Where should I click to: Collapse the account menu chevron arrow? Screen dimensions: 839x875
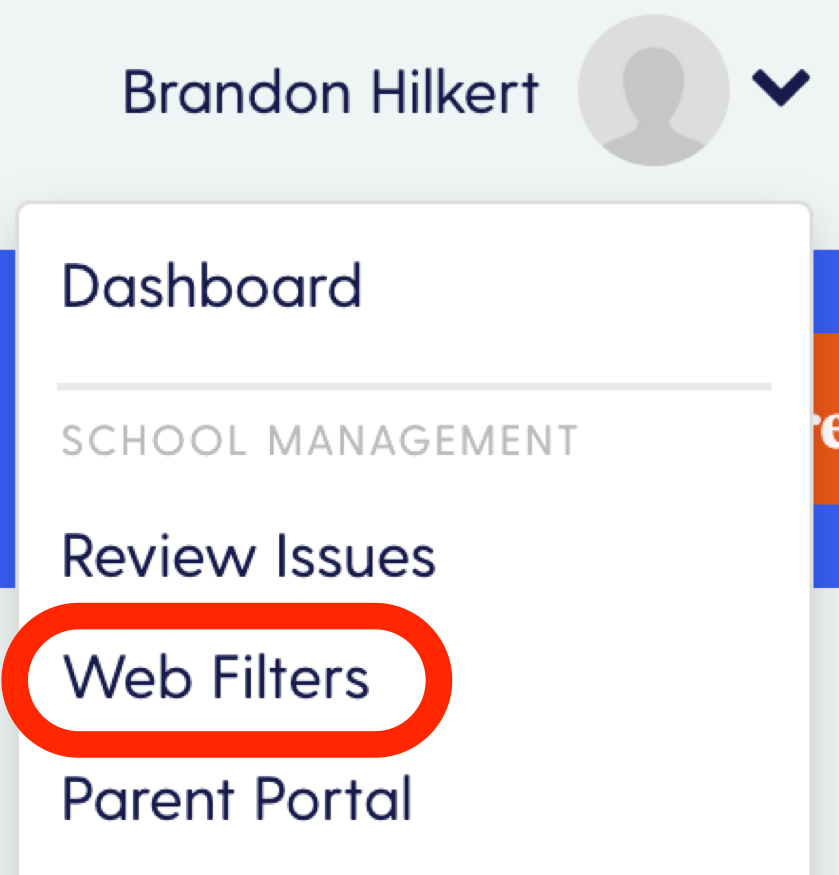pyautogui.click(x=780, y=87)
